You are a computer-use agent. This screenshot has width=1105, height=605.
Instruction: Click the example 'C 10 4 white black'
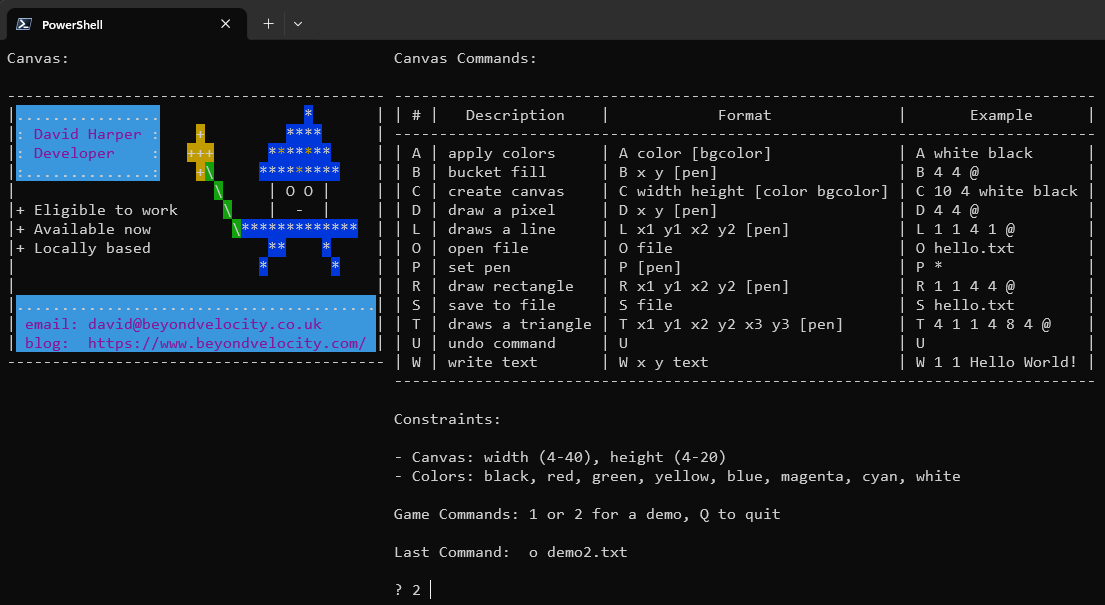click(x=997, y=191)
